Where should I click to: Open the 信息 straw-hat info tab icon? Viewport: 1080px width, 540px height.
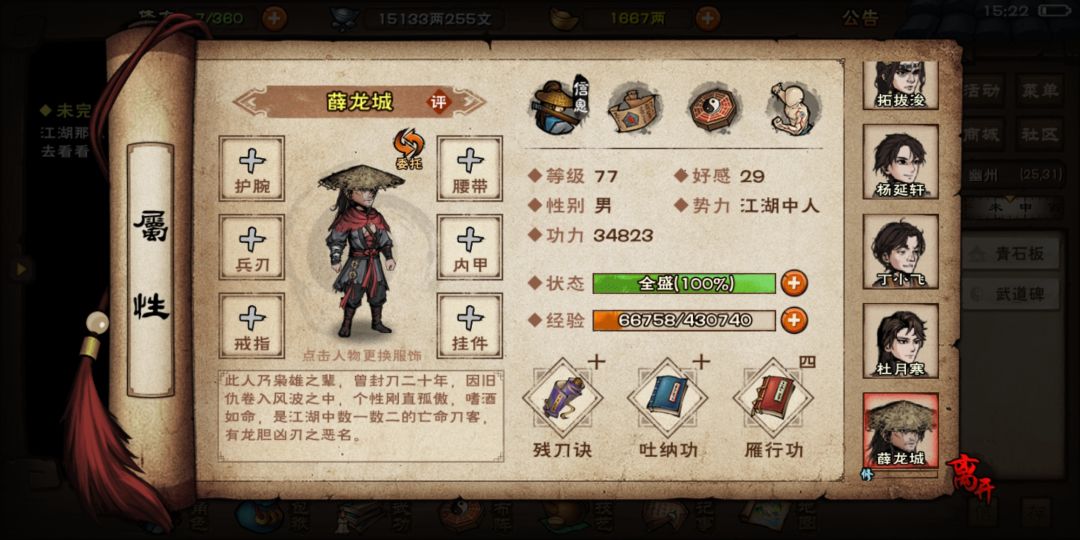click(557, 107)
